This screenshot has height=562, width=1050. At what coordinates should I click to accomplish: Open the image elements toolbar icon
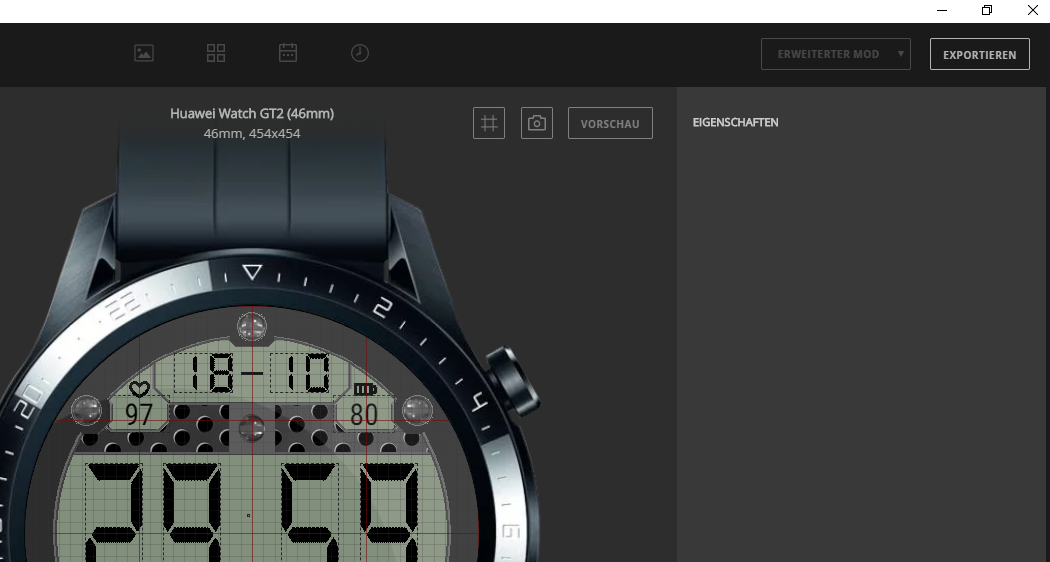[144, 53]
